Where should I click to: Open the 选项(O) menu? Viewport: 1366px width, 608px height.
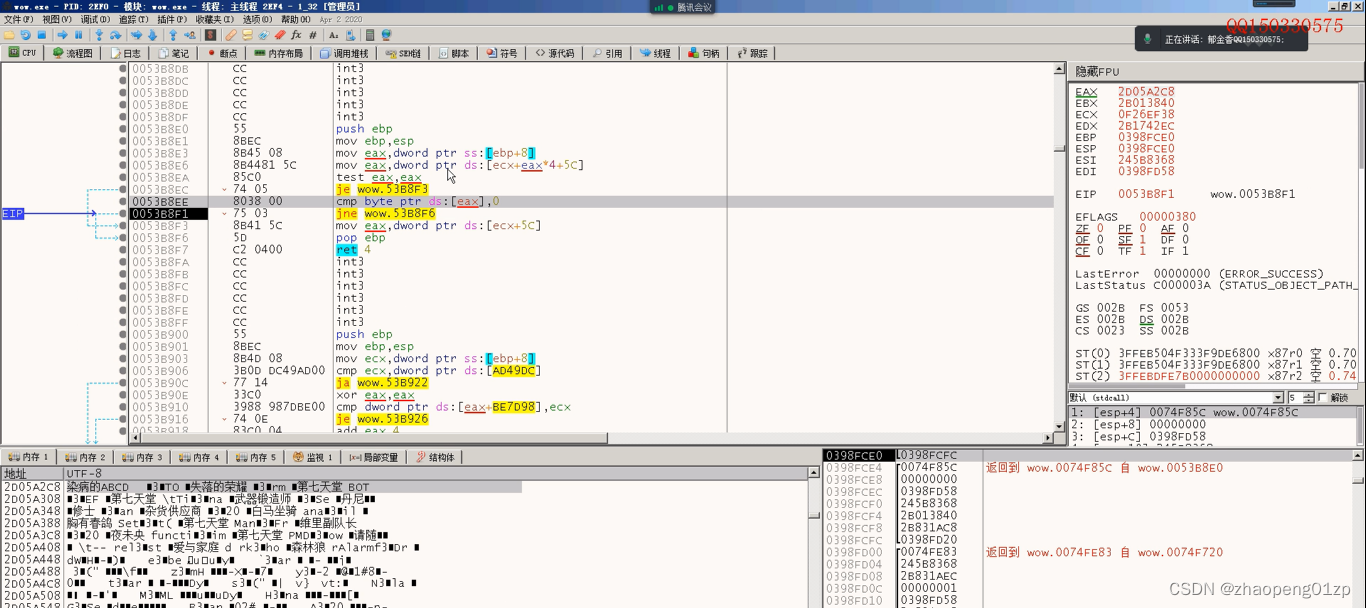pos(257,19)
